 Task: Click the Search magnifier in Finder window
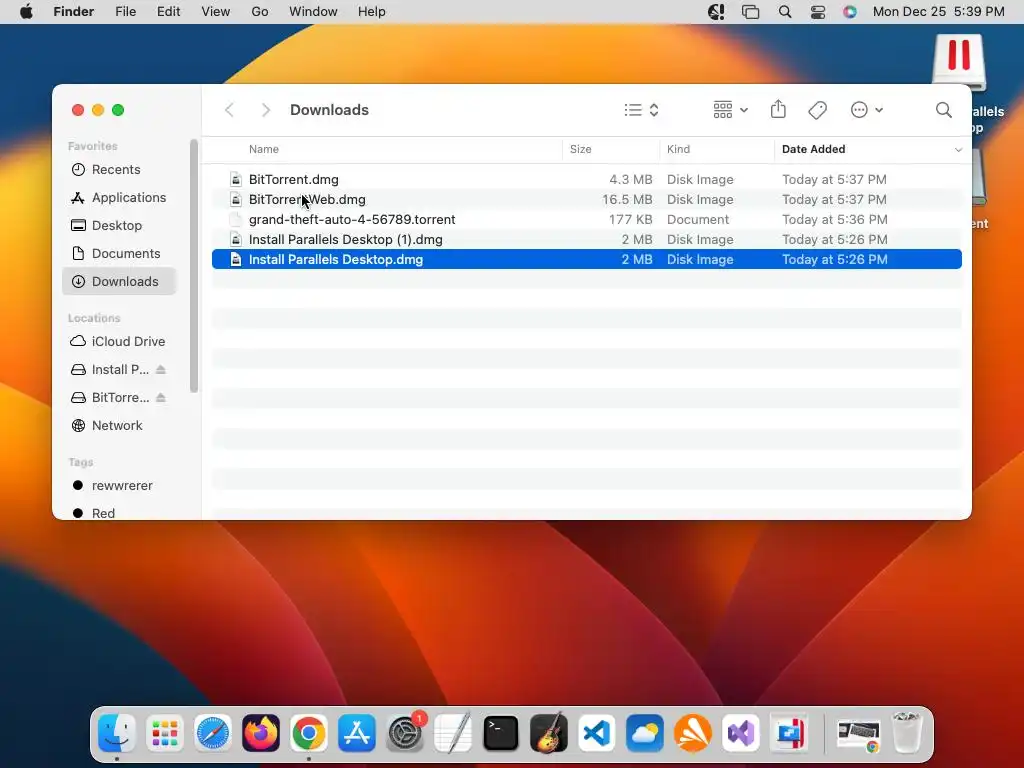(x=944, y=110)
